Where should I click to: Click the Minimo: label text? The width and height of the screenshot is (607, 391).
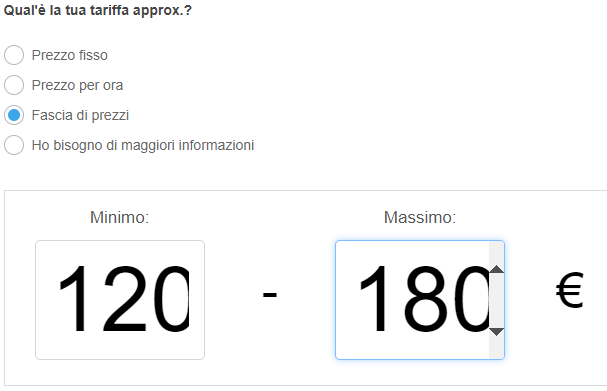pyautogui.click(x=120, y=217)
